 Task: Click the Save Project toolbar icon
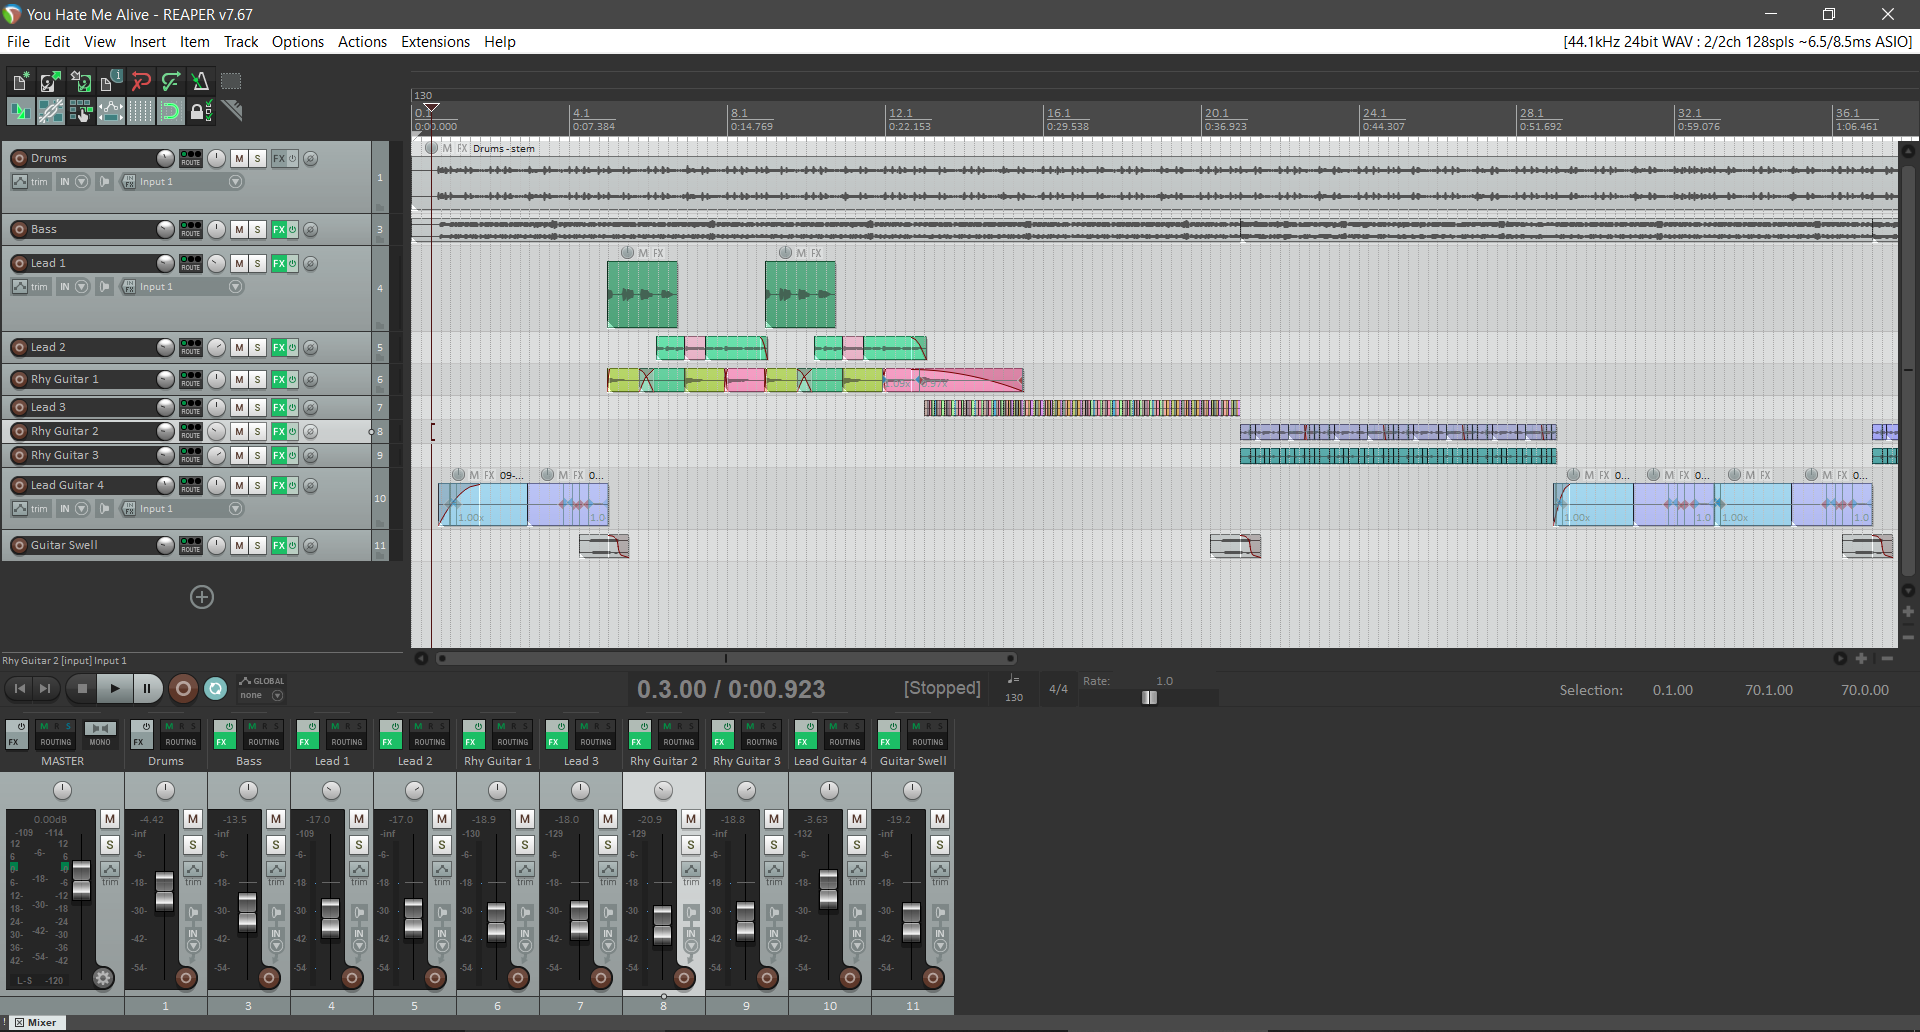click(80, 82)
